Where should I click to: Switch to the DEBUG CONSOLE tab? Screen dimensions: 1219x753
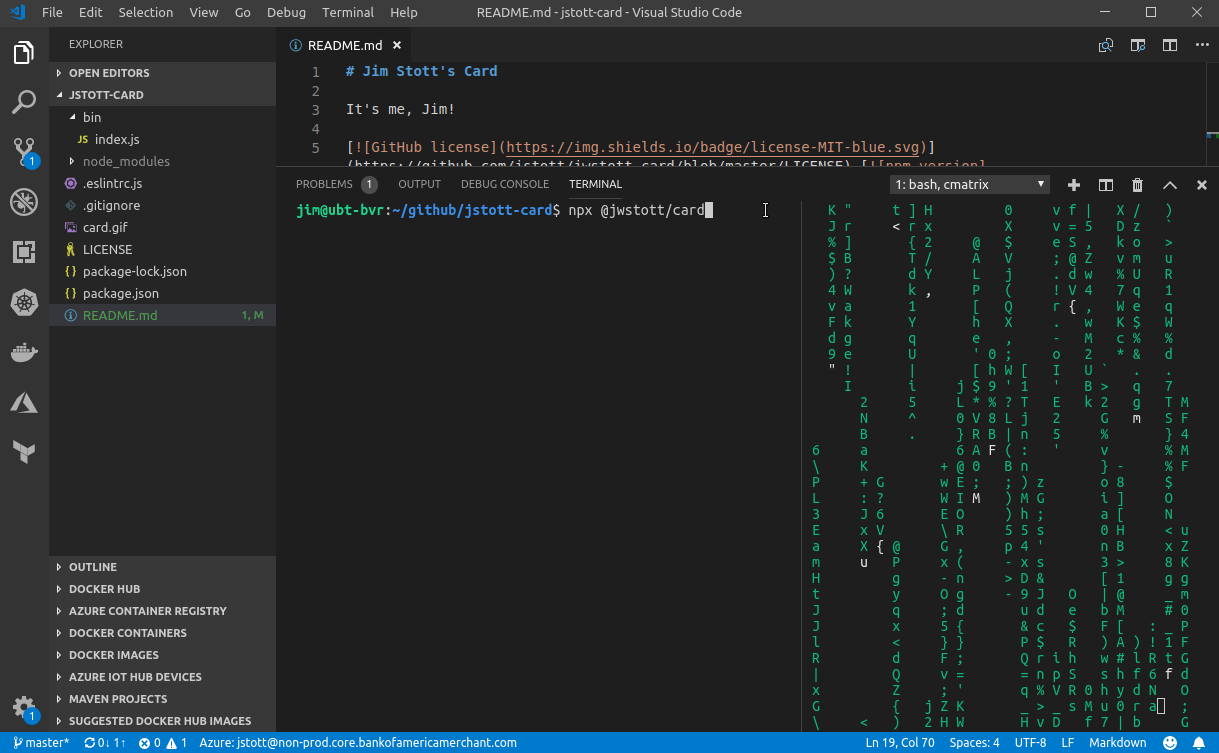(505, 184)
